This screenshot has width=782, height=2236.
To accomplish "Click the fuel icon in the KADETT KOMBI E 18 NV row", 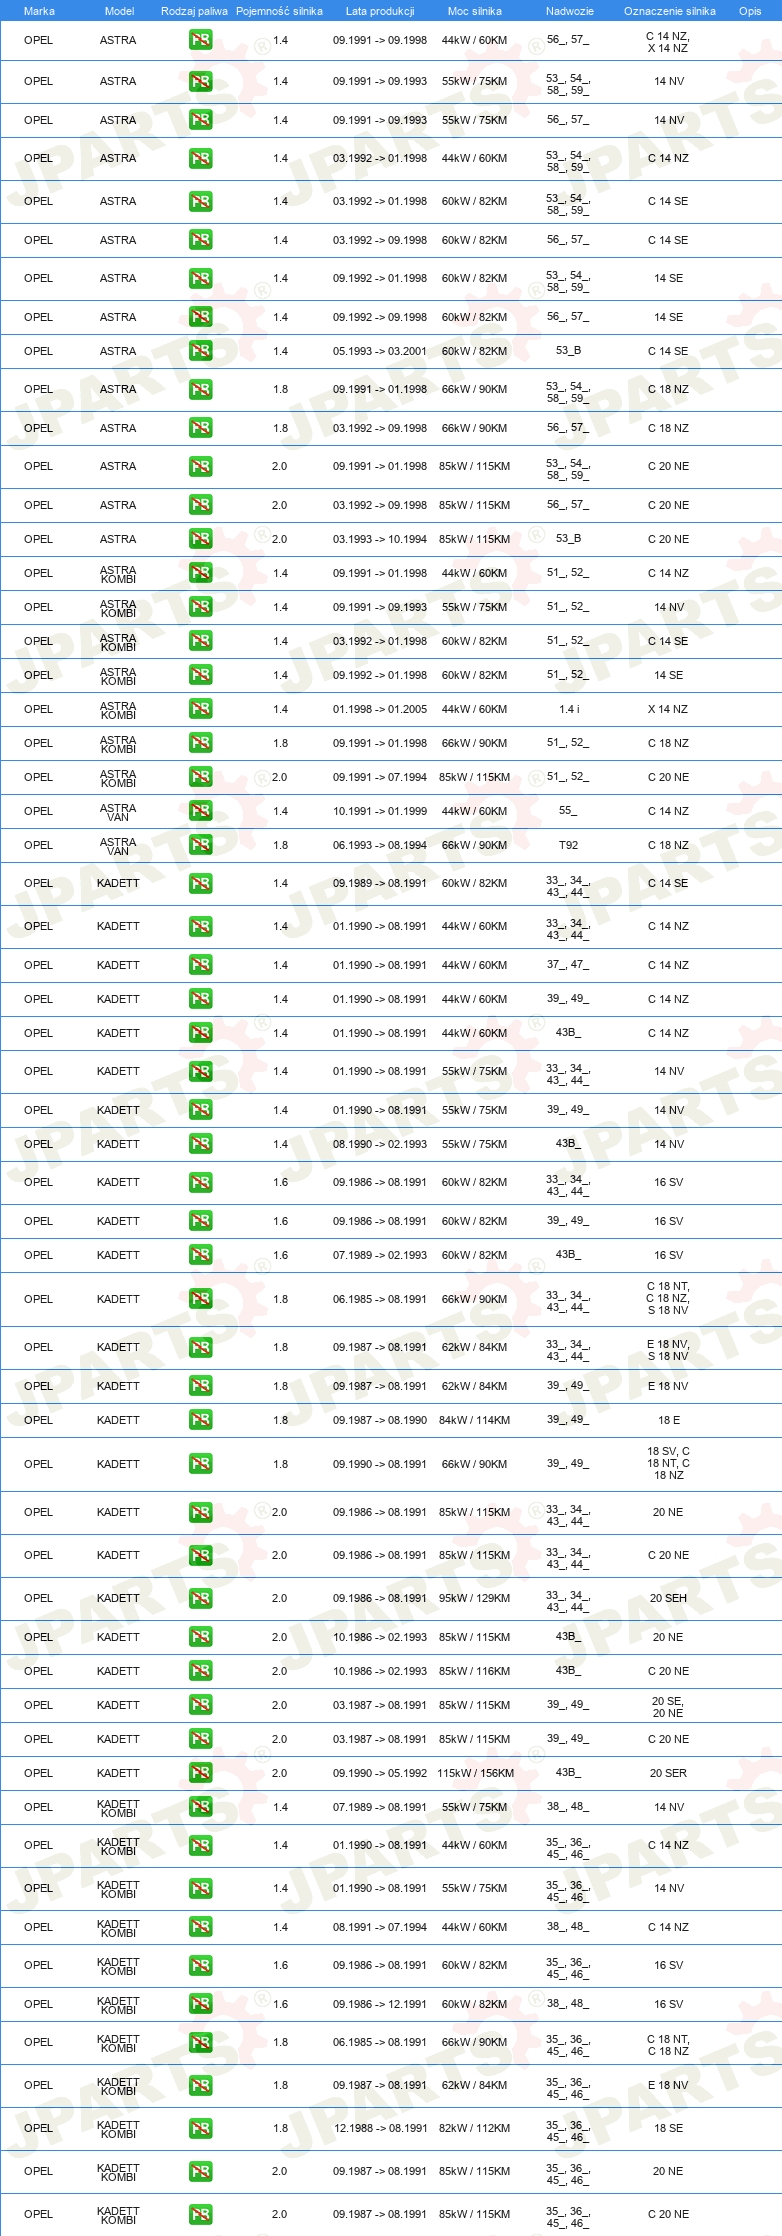I will (200, 2085).
